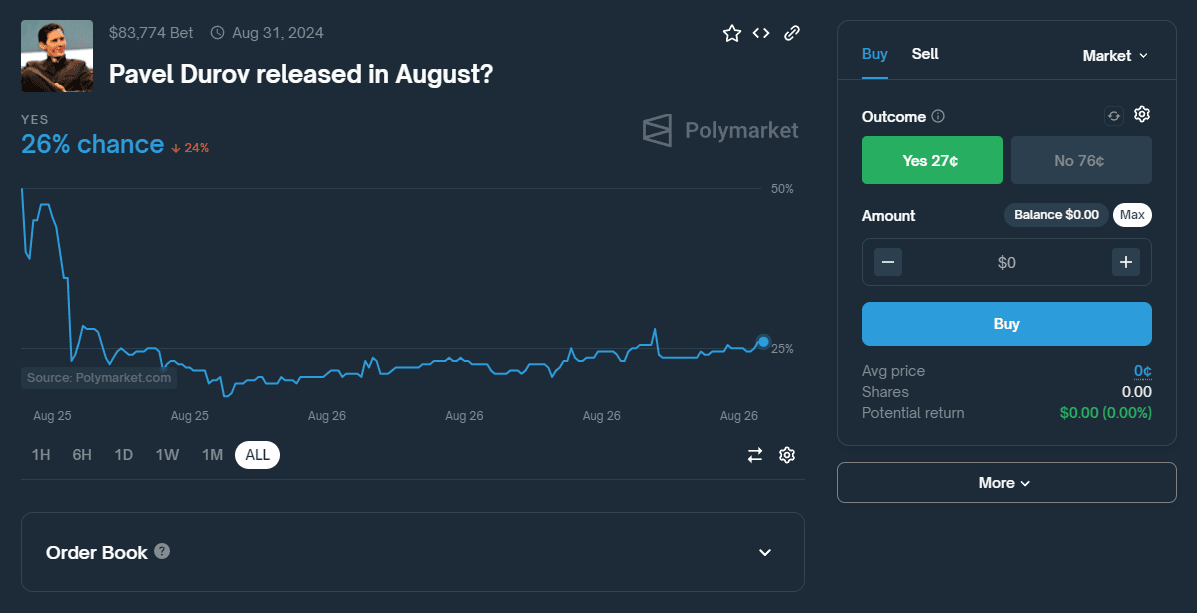Image resolution: width=1197 pixels, height=613 pixels.
Task: Switch chart range to ALL
Action: tap(257, 455)
